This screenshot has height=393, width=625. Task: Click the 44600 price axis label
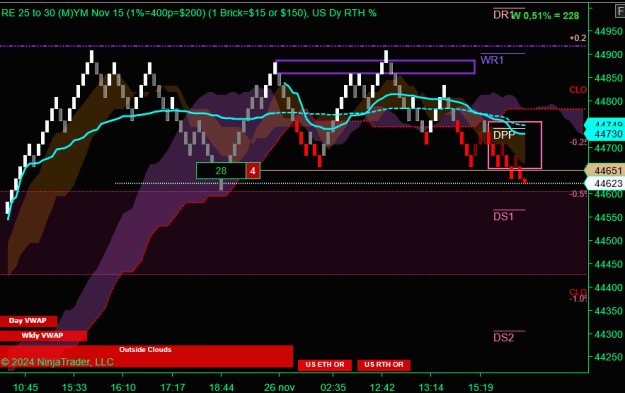pos(608,195)
